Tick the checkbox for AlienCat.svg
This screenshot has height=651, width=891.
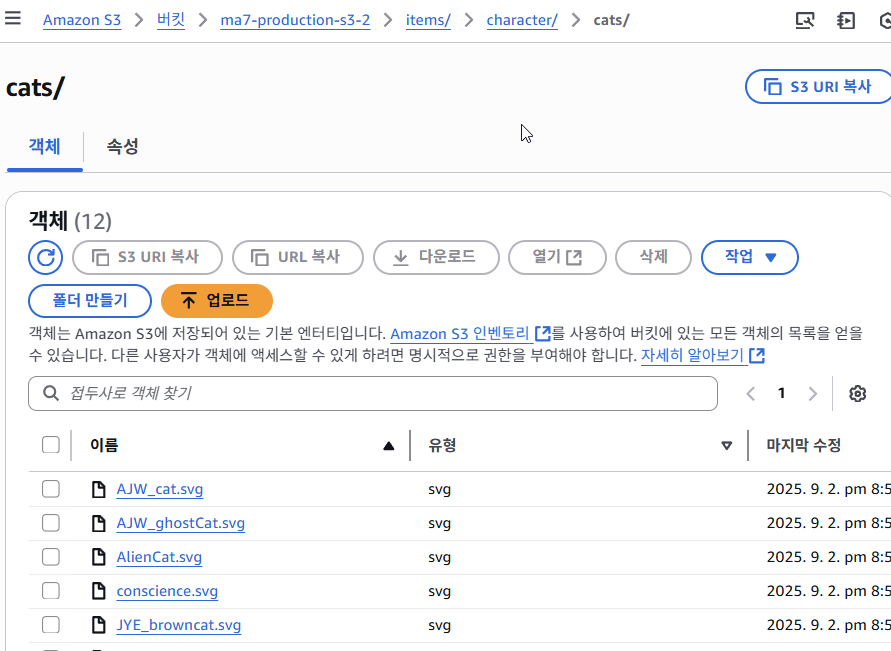tap(51, 557)
